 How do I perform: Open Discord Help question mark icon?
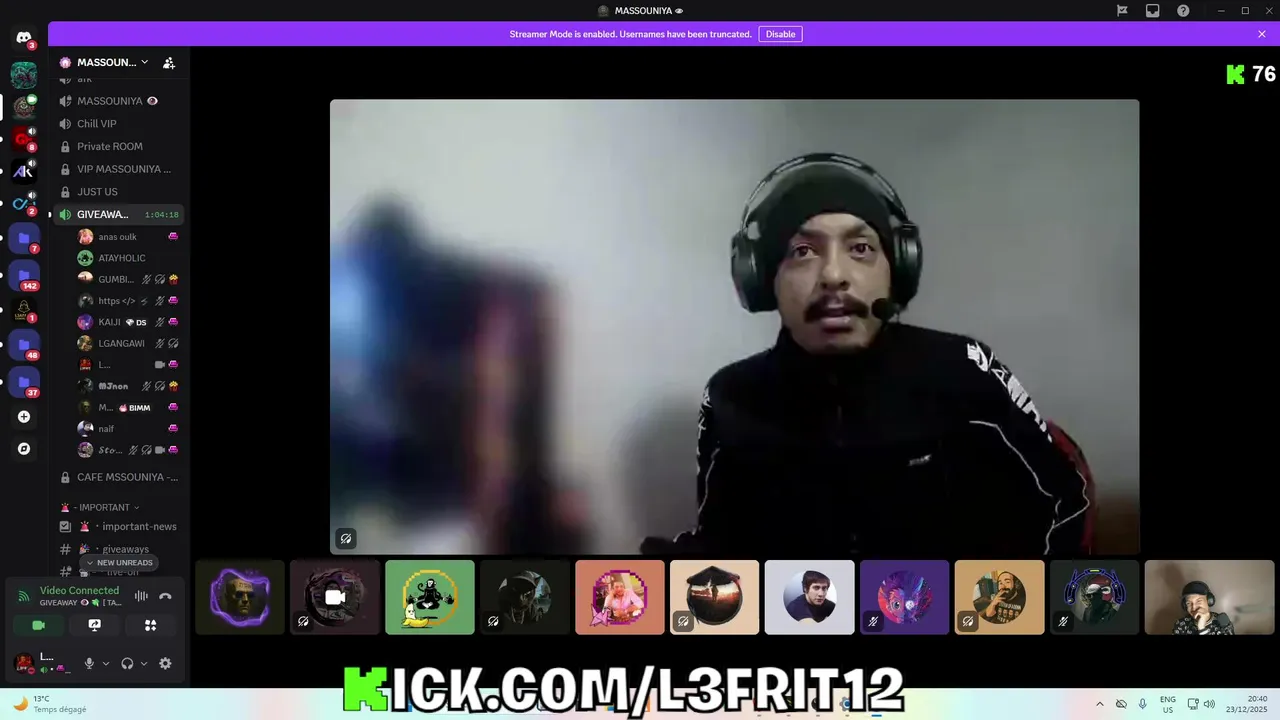1183,11
